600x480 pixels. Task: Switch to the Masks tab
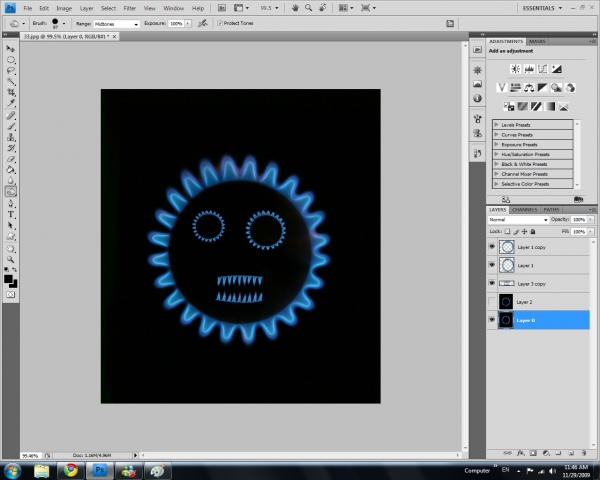(537, 41)
